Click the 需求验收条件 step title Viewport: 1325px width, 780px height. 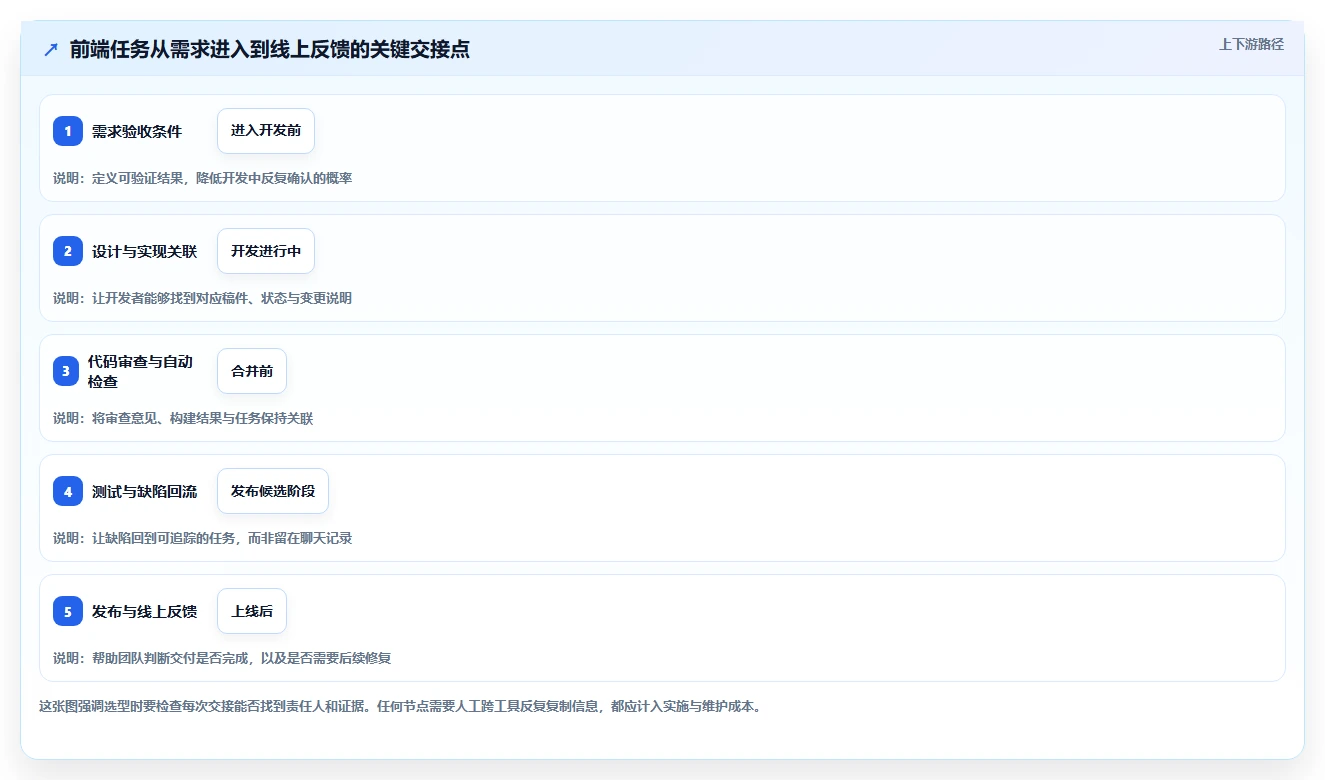point(137,131)
